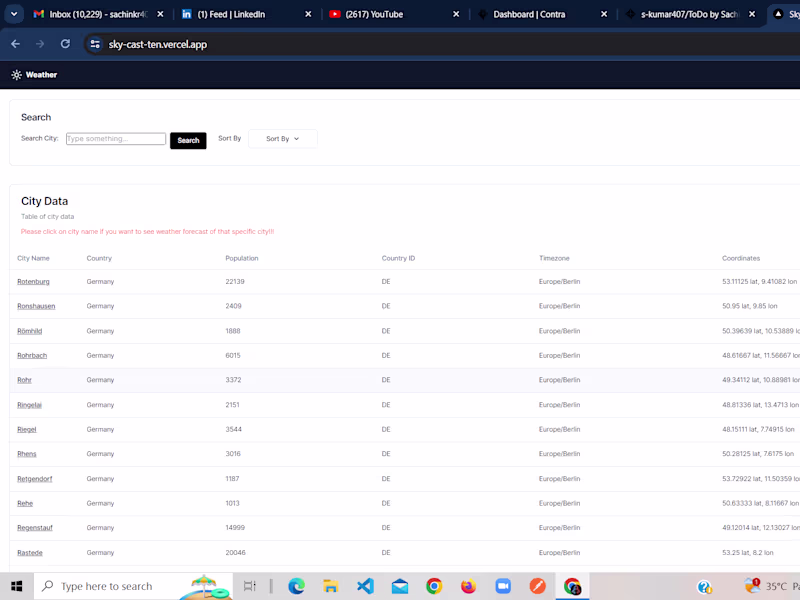
Task: Open Rotenburg city weather link
Action: pos(33,282)
